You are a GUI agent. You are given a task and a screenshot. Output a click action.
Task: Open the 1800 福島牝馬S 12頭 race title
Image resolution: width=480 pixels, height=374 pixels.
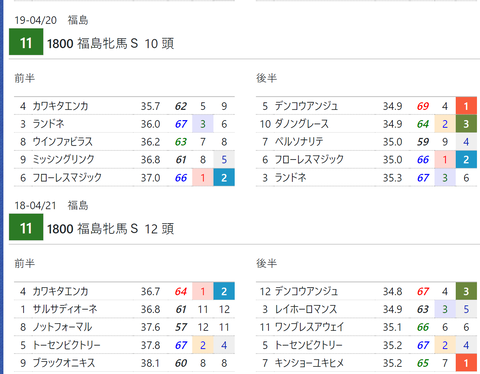(110, 229)
